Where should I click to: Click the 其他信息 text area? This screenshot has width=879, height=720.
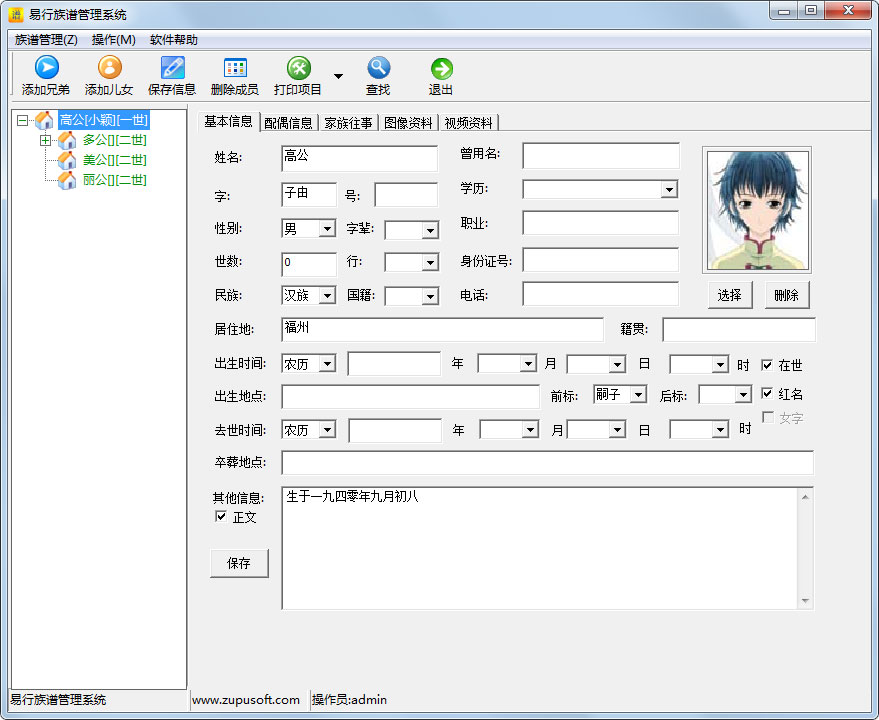pos(539,548)
